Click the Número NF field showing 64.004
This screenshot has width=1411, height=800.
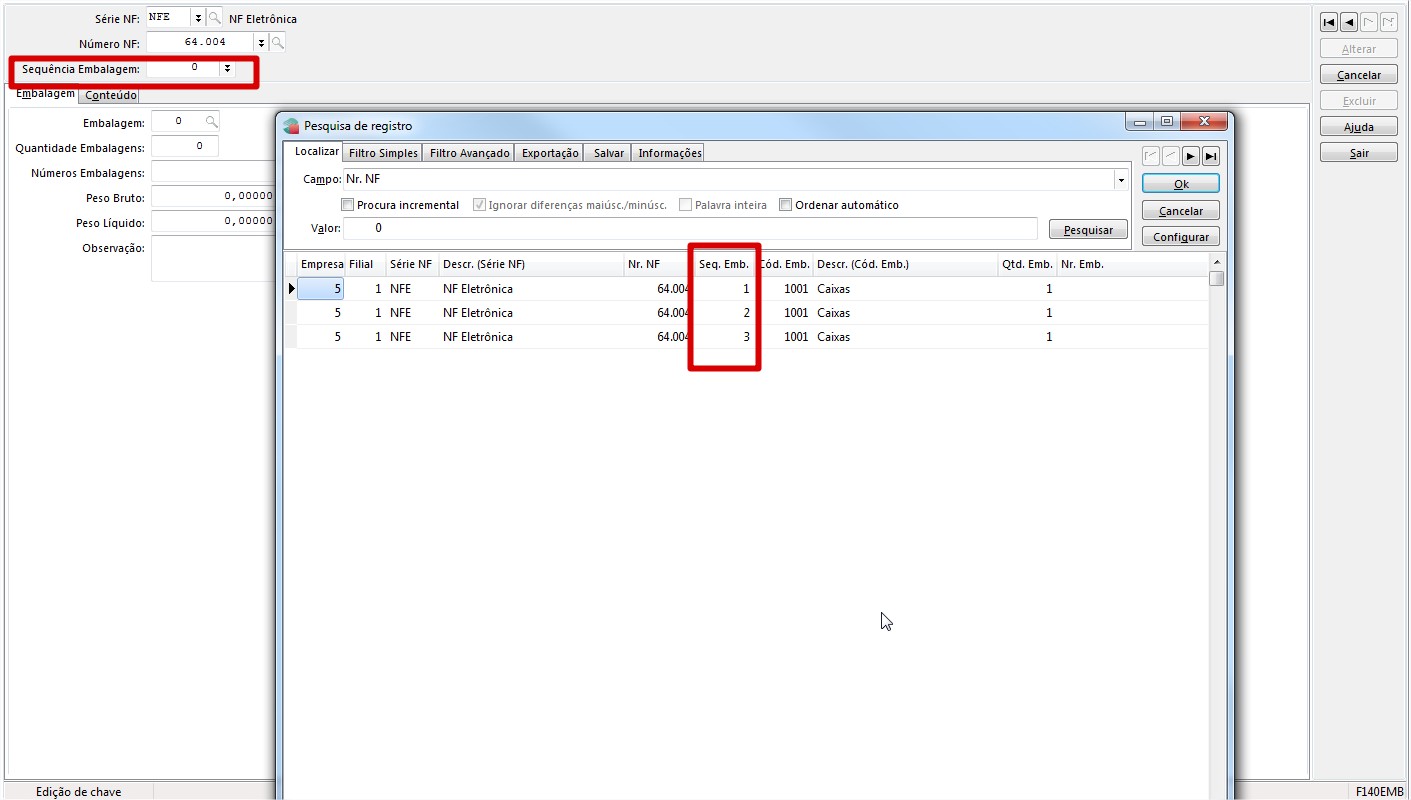(x=200, y=43)
